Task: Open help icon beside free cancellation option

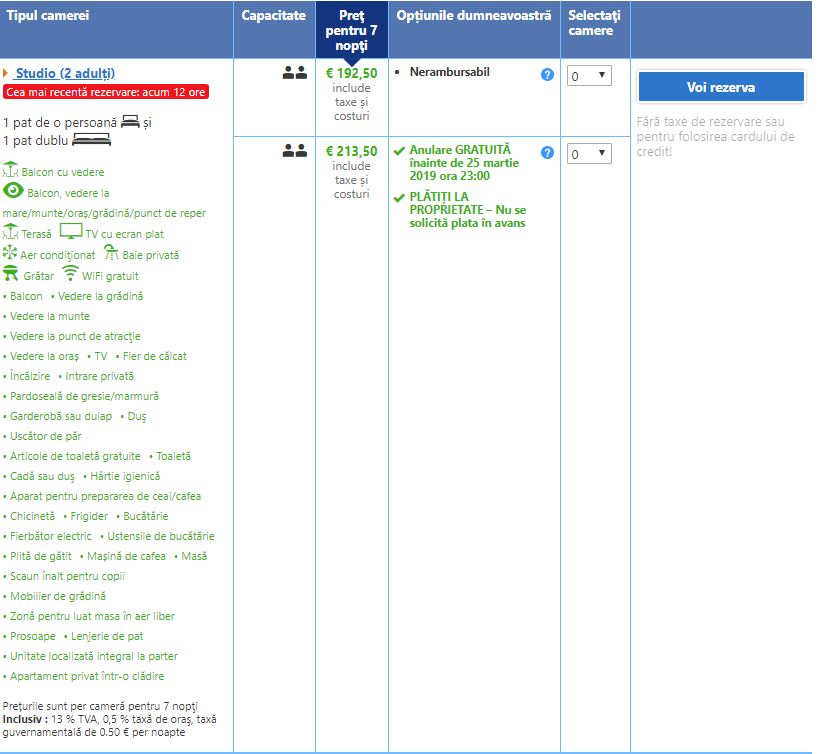Action: point(547,153)
